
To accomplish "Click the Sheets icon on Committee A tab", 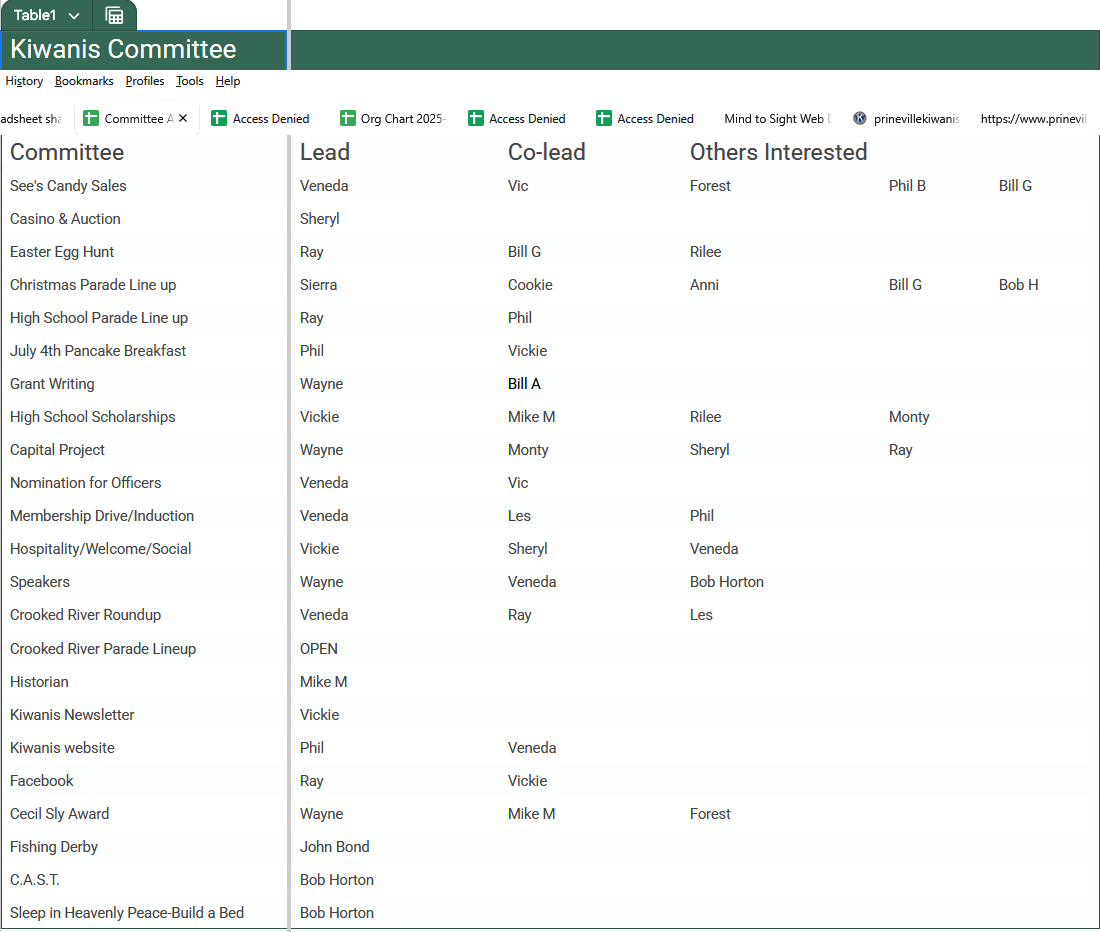I will [x=91, y=118].
